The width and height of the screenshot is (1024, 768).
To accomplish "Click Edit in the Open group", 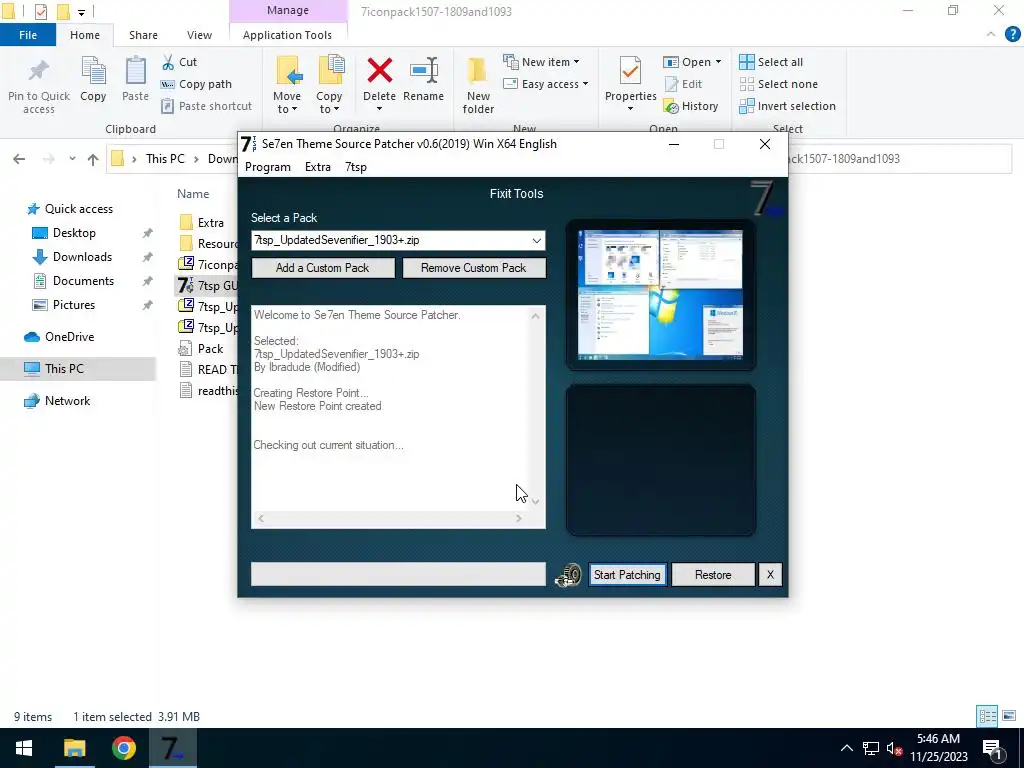I will [x=683, y=84].
